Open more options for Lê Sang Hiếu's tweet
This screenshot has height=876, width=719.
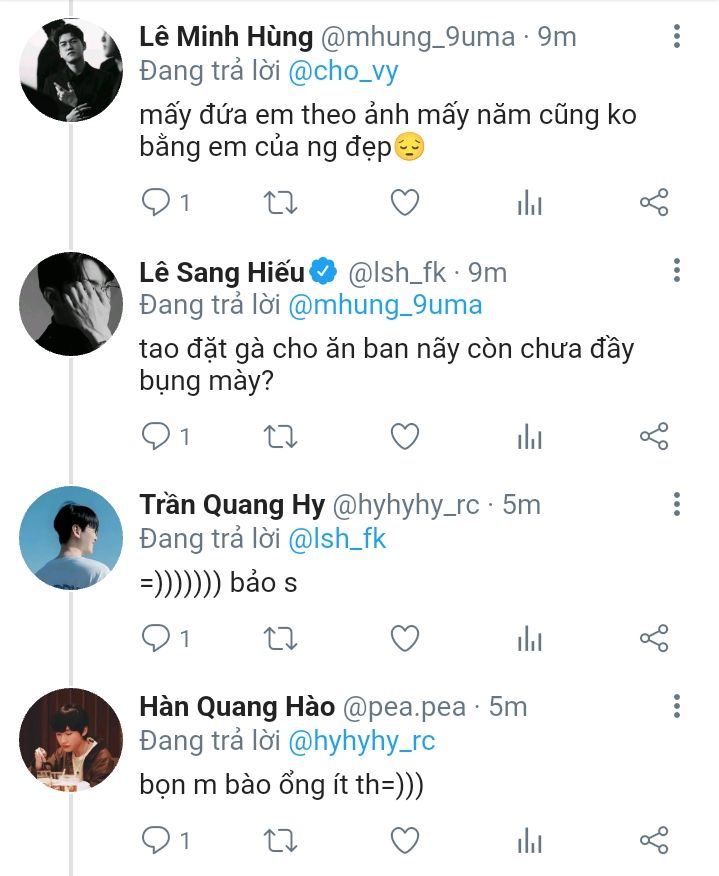677,271
